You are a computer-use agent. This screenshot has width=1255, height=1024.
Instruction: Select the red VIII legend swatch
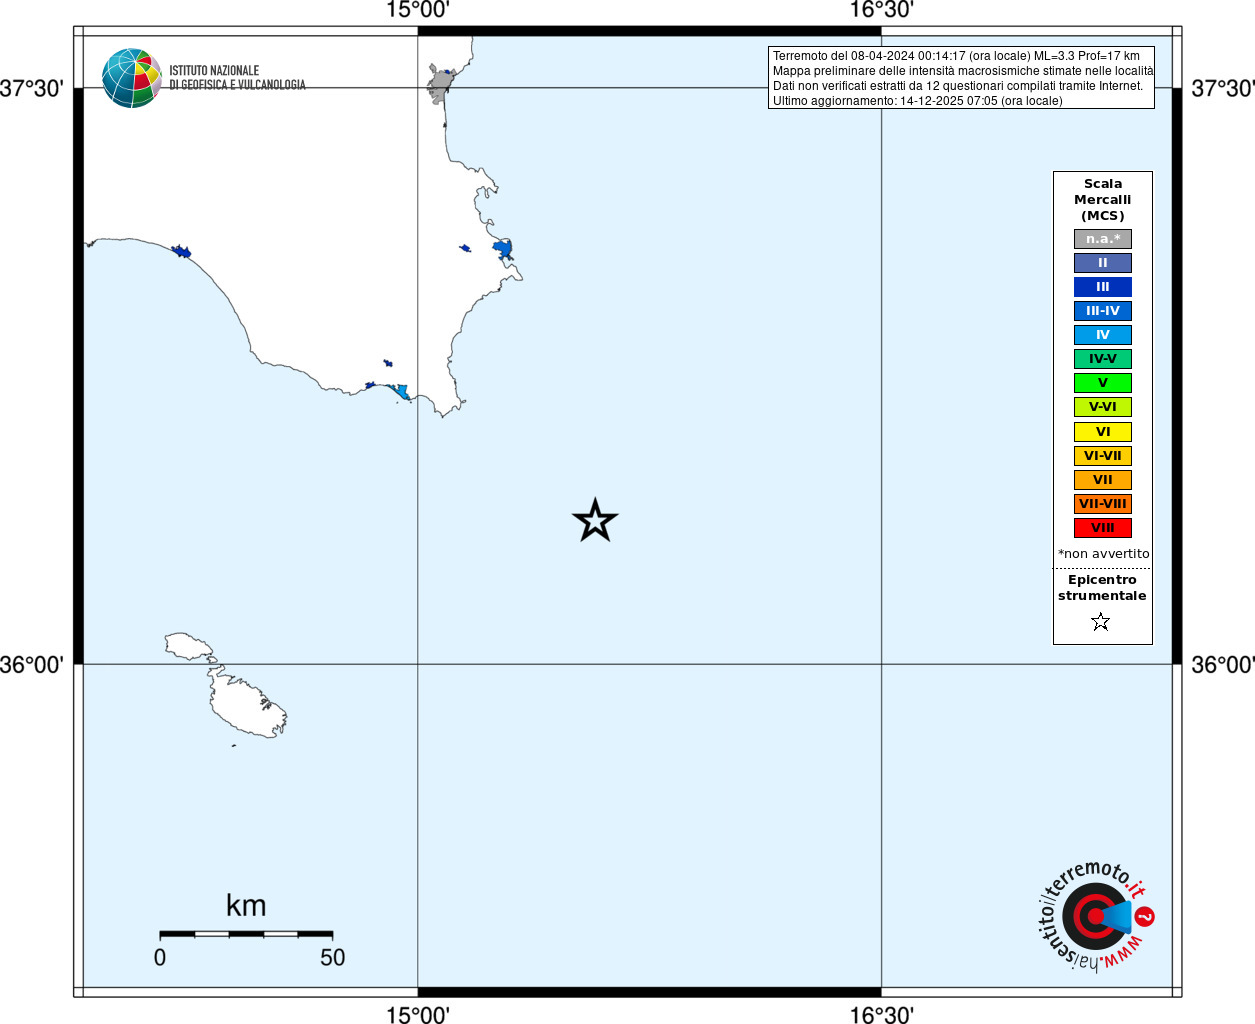coord(1103,528)
